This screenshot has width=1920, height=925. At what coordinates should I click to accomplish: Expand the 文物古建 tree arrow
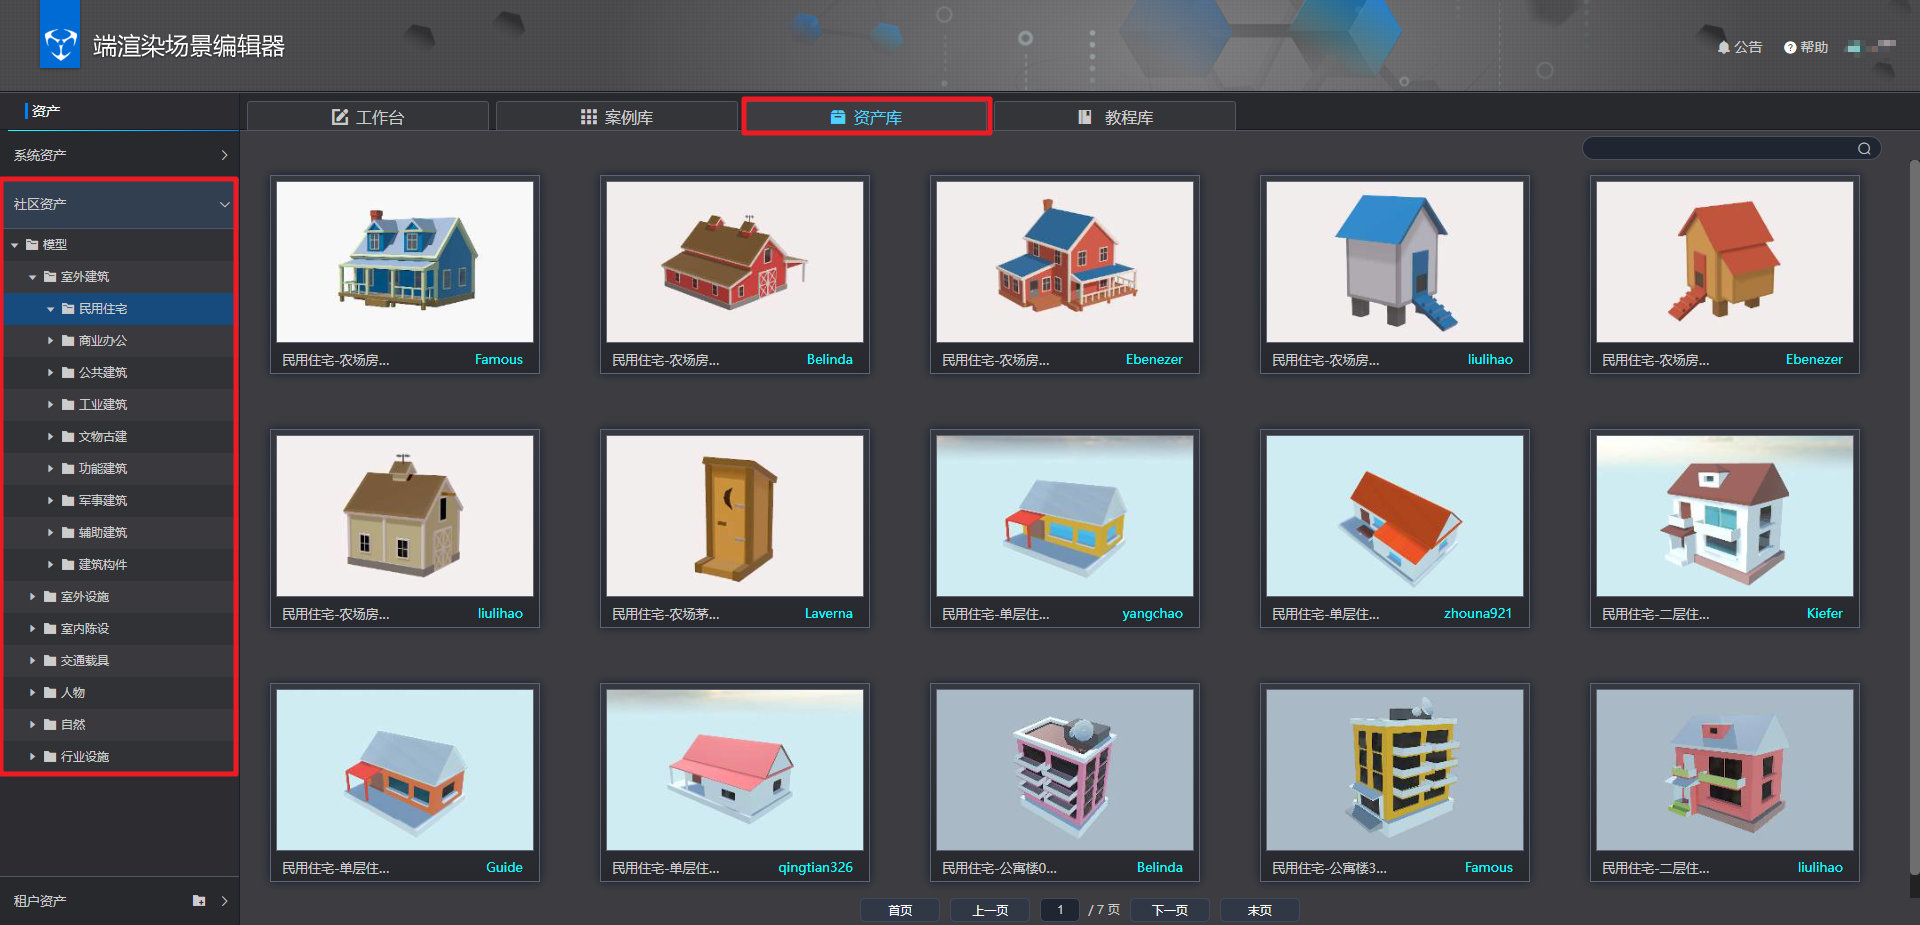(x=51, y=437)
